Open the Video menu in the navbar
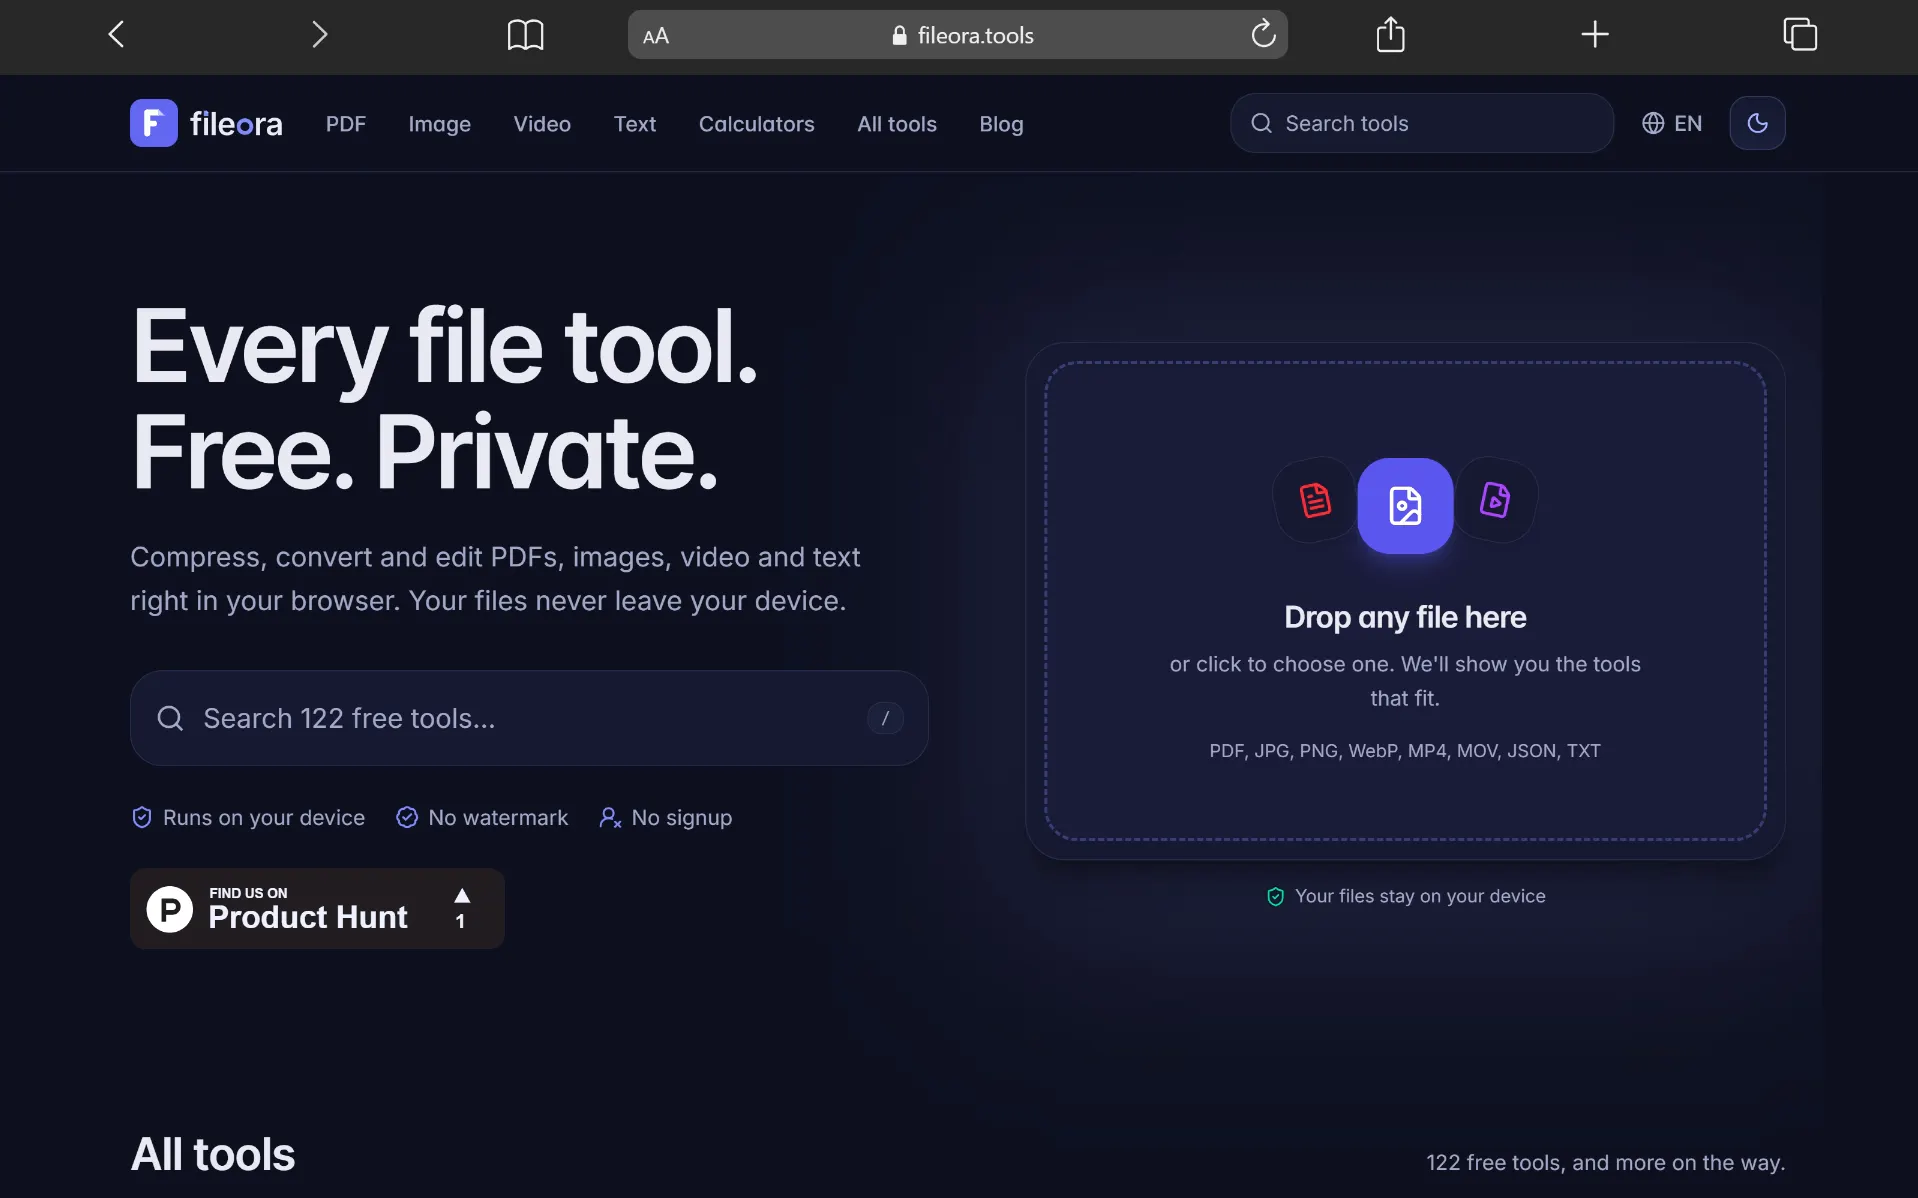 [542, 124]
